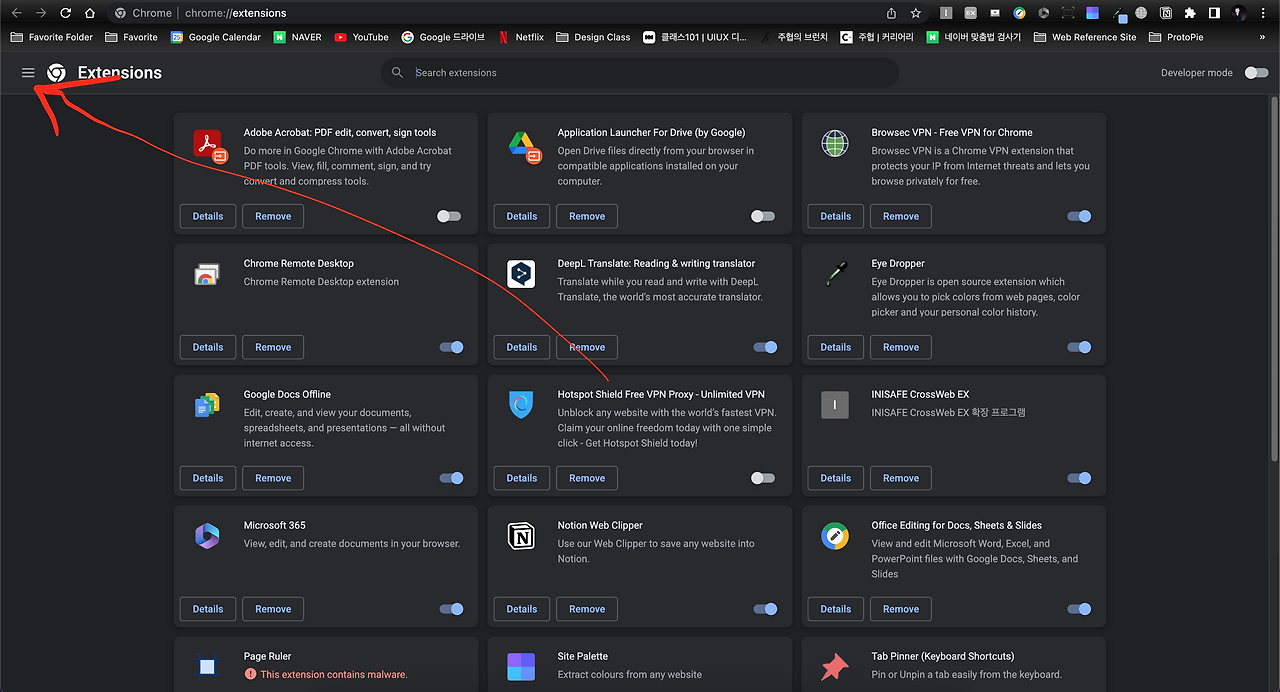
Task: Disable the Browsec VPN extension
Action: tap(1079, 216)
